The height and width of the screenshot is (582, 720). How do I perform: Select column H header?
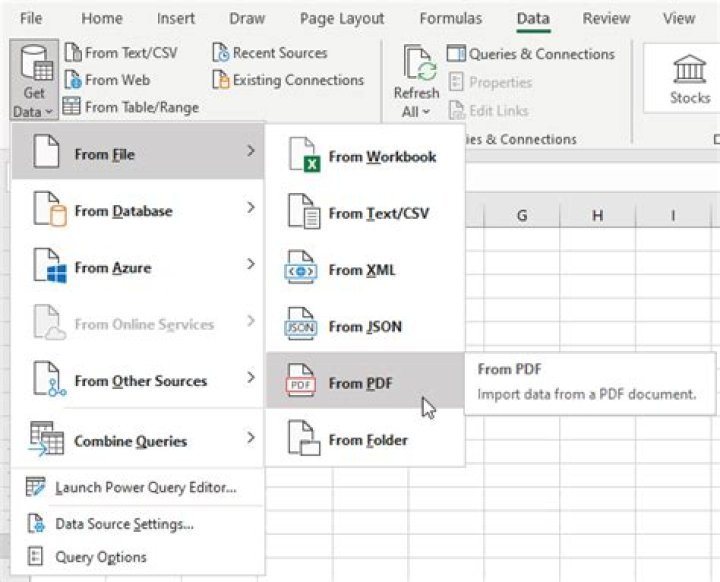597,215
